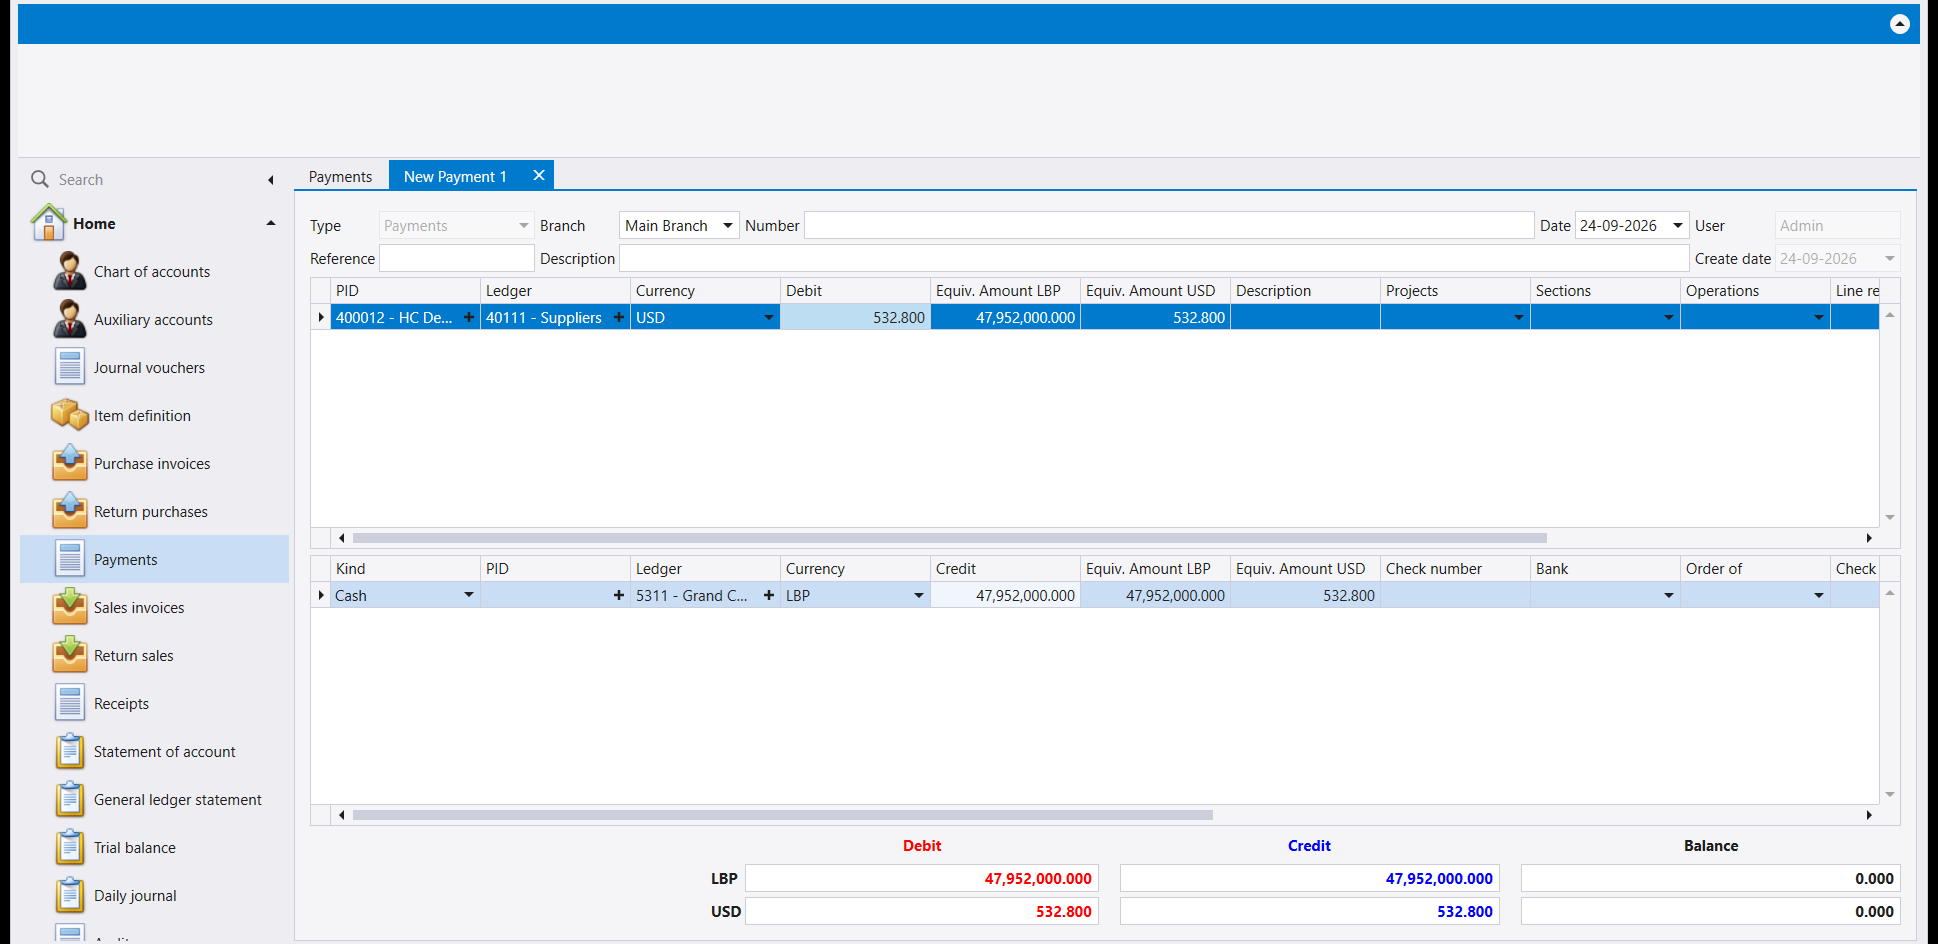
Task: Open the Date picker dropdown
Action: point(1678,225)
